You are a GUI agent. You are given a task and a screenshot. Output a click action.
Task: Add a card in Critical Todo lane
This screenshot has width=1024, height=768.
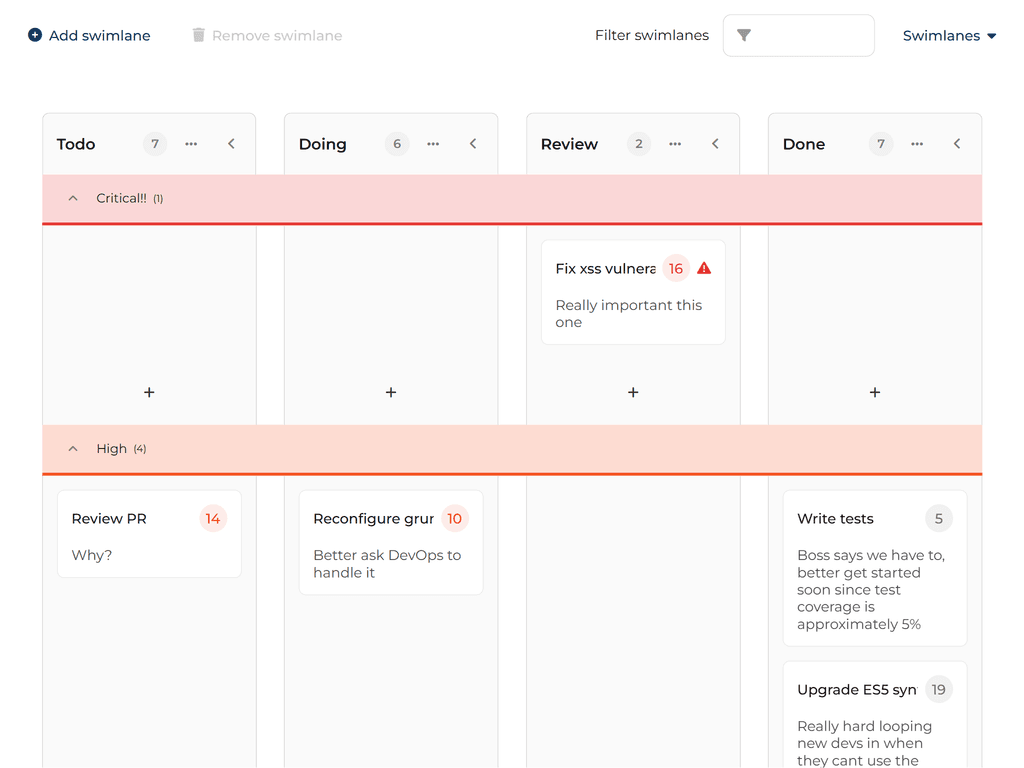point(149,393)
